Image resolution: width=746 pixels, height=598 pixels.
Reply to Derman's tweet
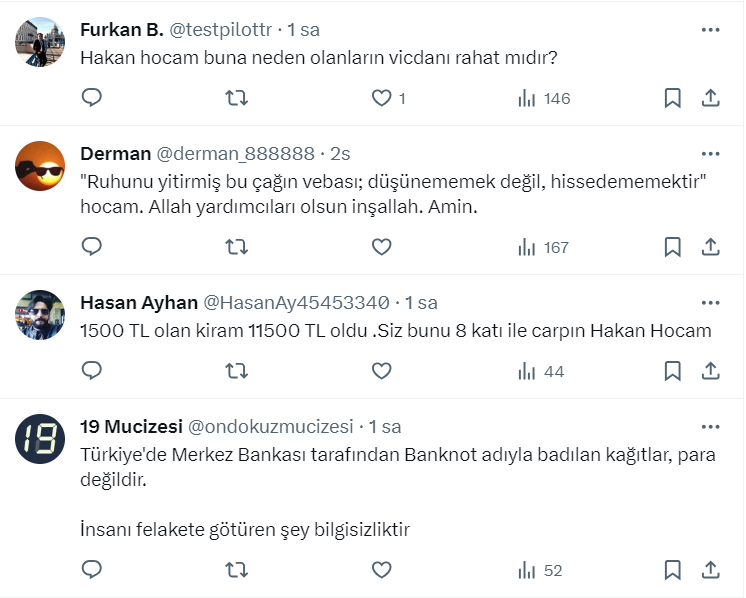[x=92, y=247]
